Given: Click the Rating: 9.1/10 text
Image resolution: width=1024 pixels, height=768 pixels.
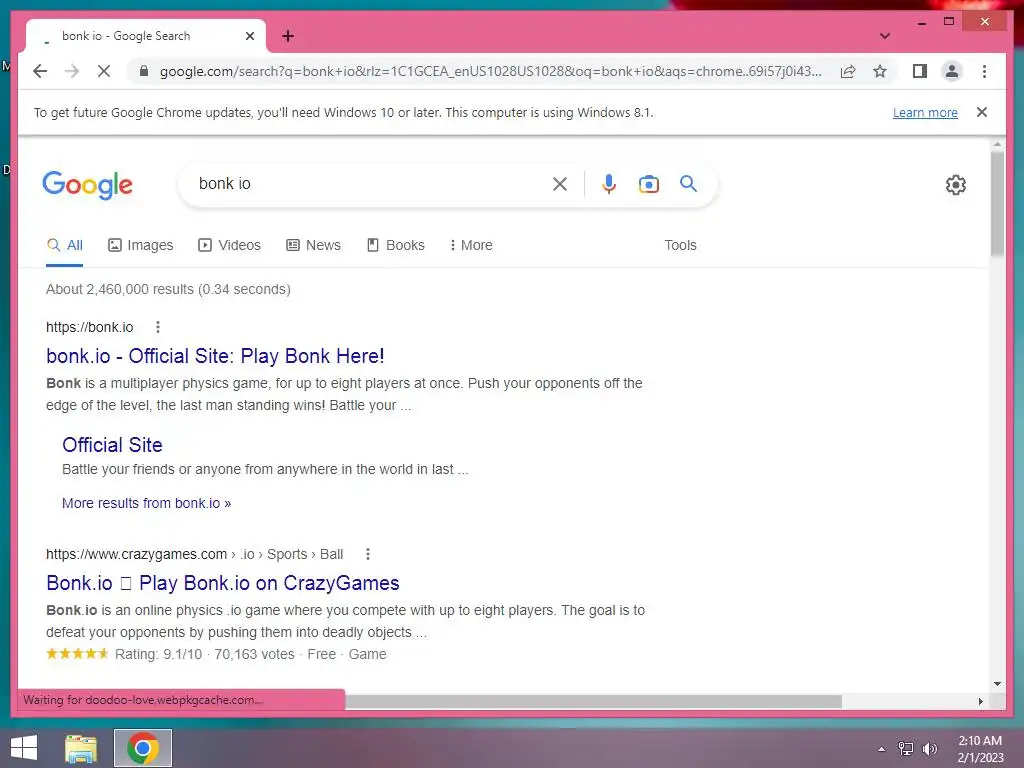Looking at the screenshot, I should tap(159, 654).
